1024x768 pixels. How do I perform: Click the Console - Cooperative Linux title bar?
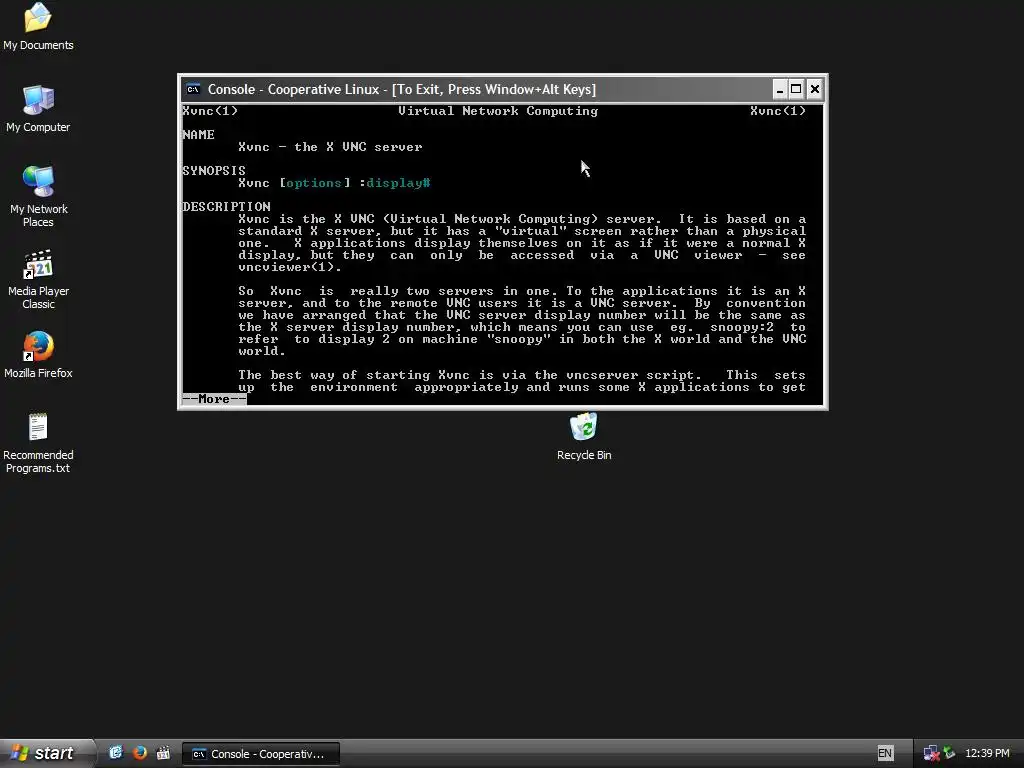click(475, 89)
